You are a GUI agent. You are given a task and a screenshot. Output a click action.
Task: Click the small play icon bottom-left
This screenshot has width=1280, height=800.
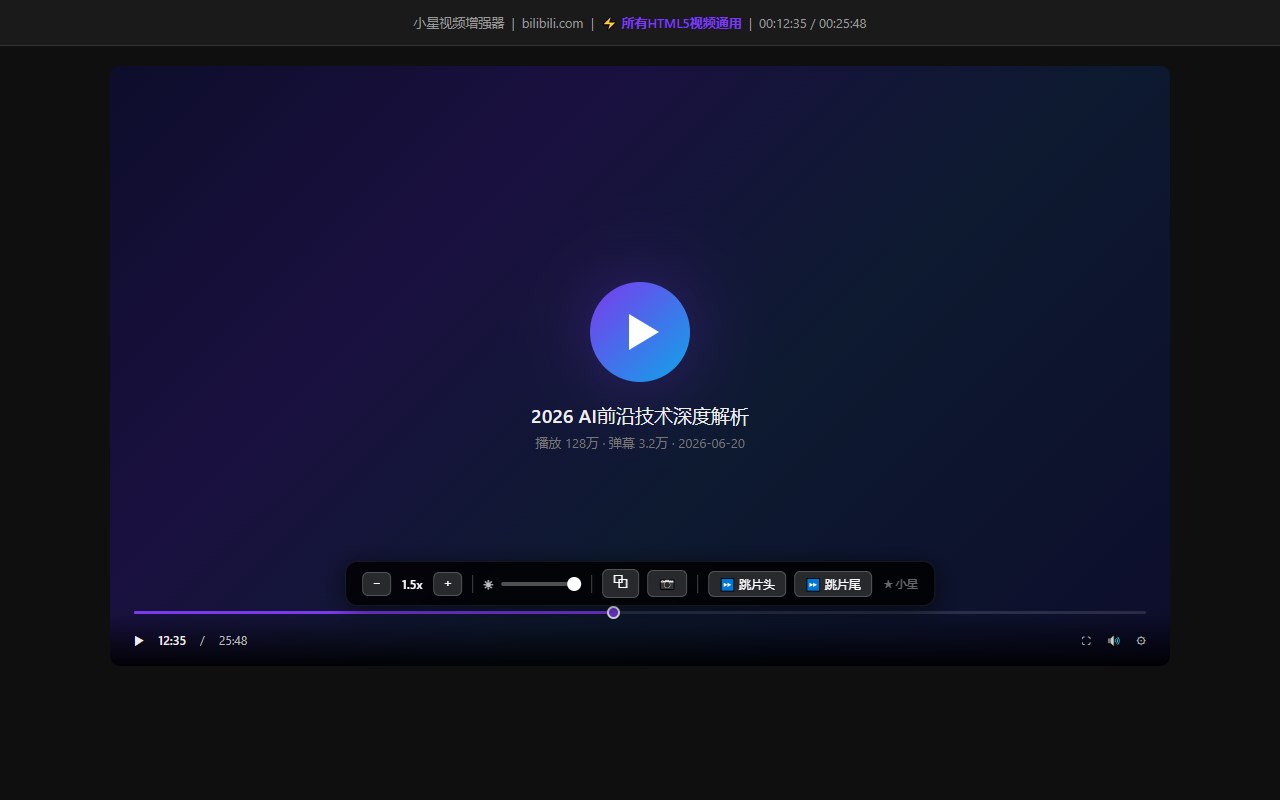pos(139,641)
